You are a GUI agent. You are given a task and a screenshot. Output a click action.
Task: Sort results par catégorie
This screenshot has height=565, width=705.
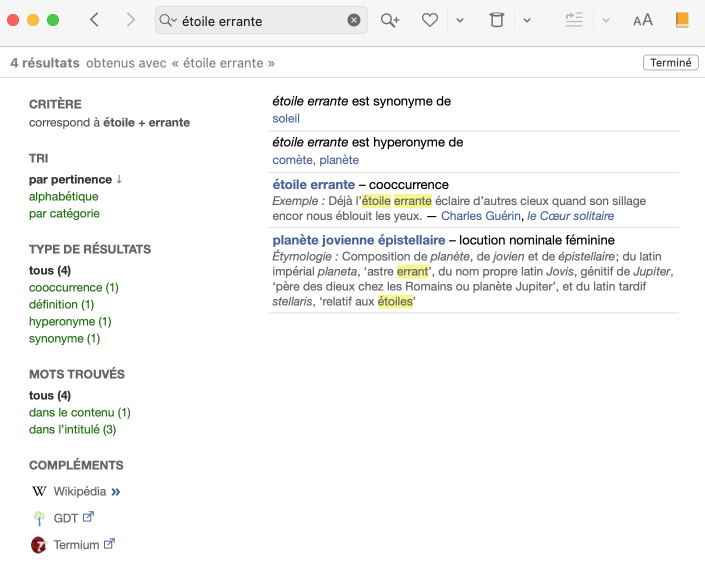pyautogui.click(x=64, y=213)
